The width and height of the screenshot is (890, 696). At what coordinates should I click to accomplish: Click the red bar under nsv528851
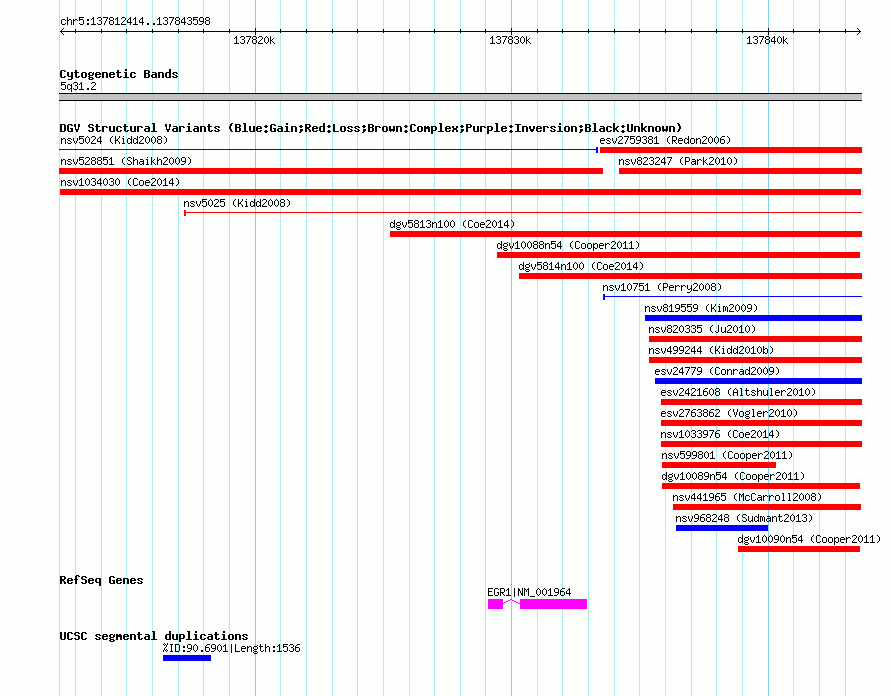pyautogui.click(x=331, y=171)
